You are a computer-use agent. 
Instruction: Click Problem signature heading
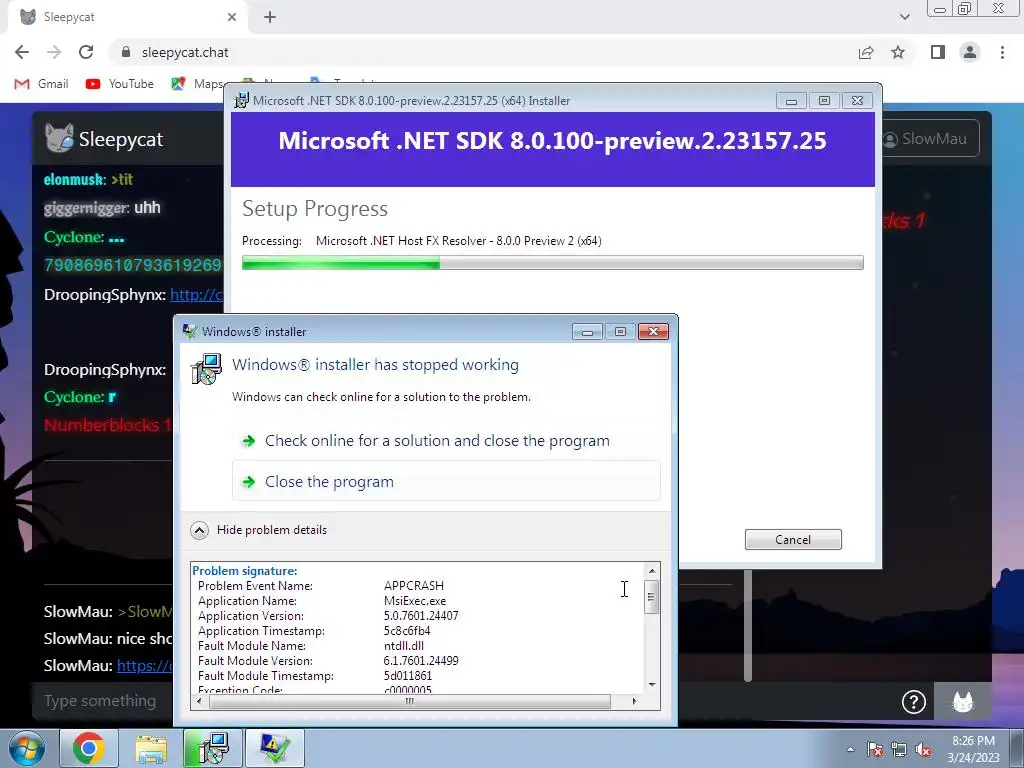(245, 571)
